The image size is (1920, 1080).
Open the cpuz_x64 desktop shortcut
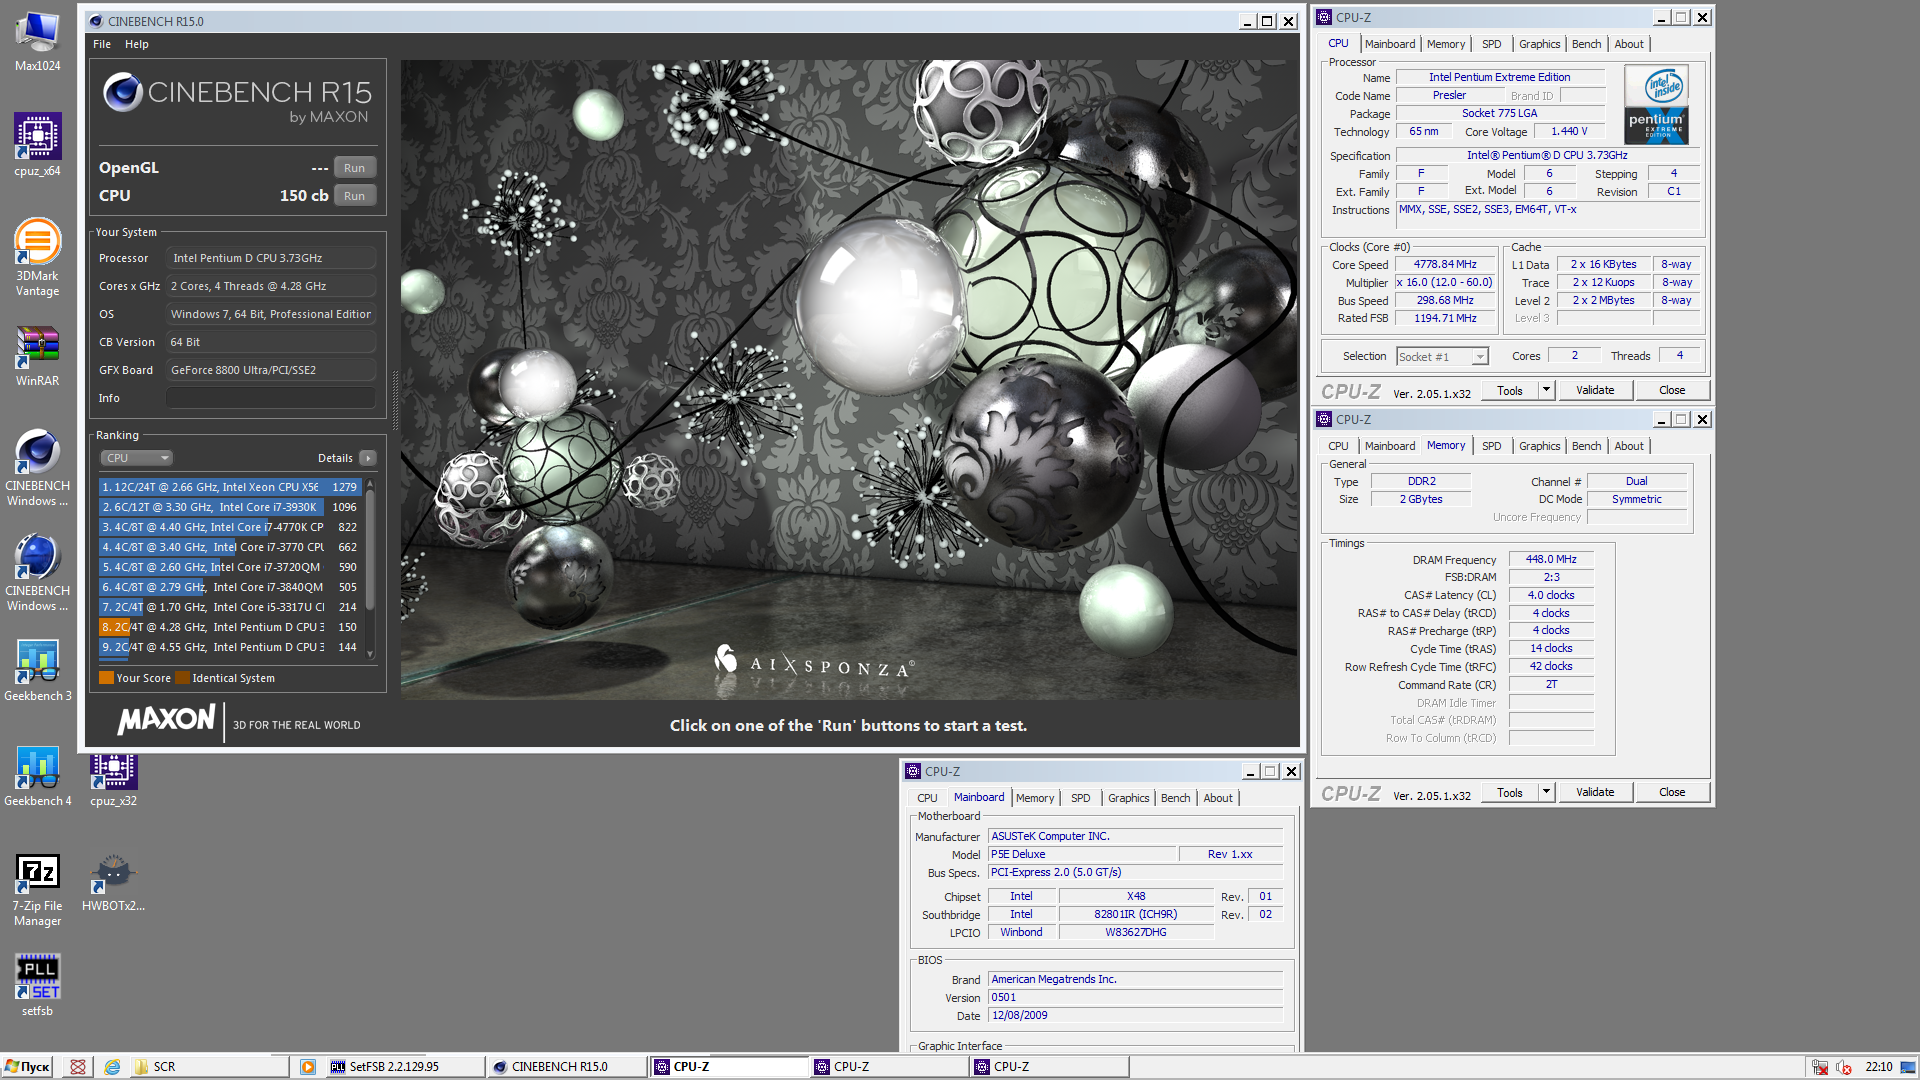(37, 145)
